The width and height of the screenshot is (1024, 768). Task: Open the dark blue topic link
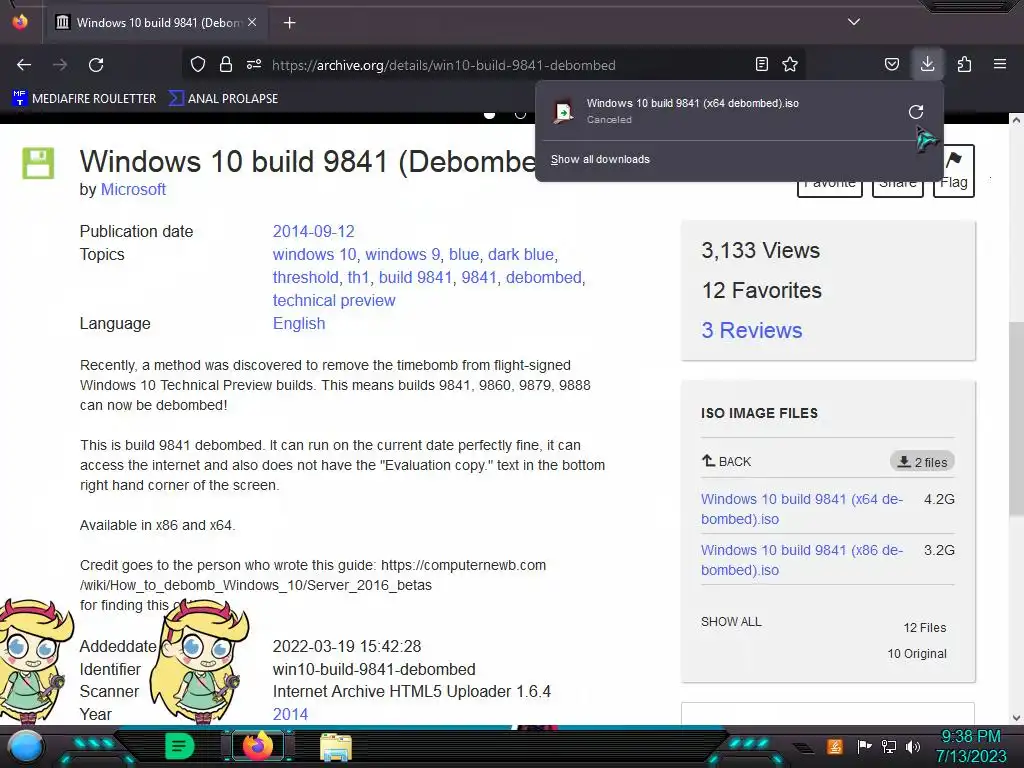520,254
